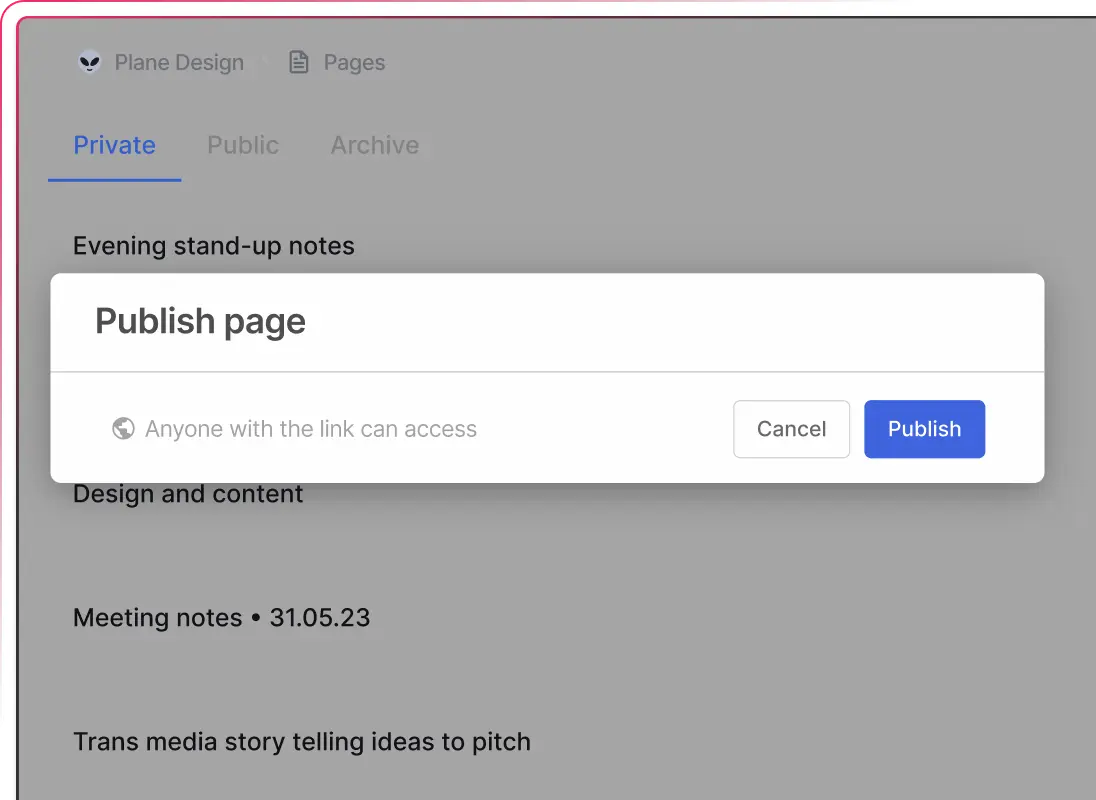
Task: Click the Publish page dialog title
Action: pyautogui.click(x=200, y=321)
